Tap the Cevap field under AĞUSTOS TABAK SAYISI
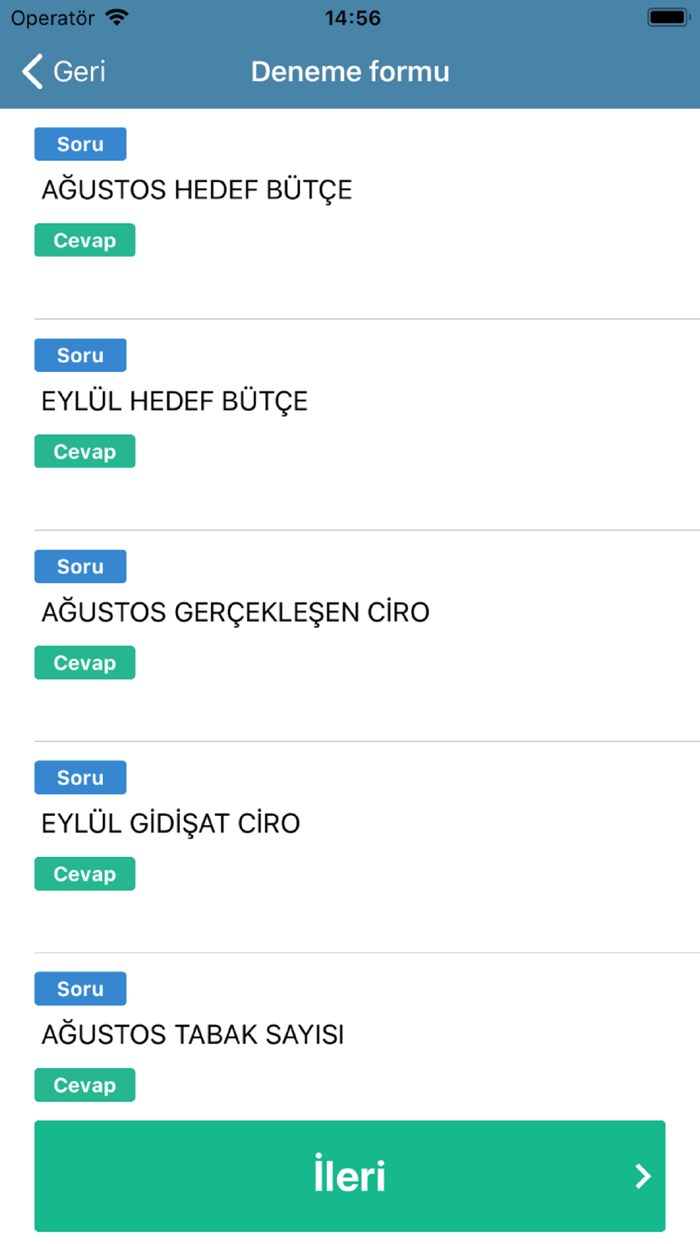700x1244 pixels. click(84, 1084)
